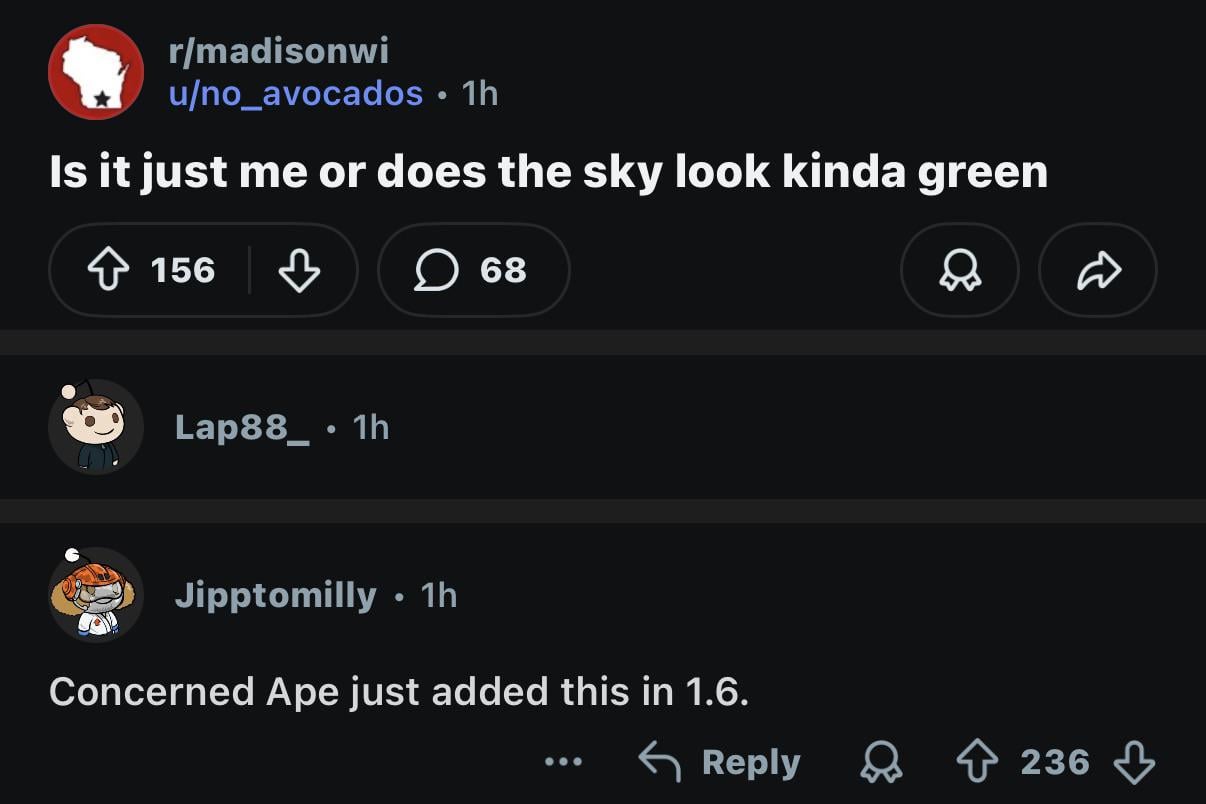Expand Lap88_'s collapsed comment

[x=600, y=428]
